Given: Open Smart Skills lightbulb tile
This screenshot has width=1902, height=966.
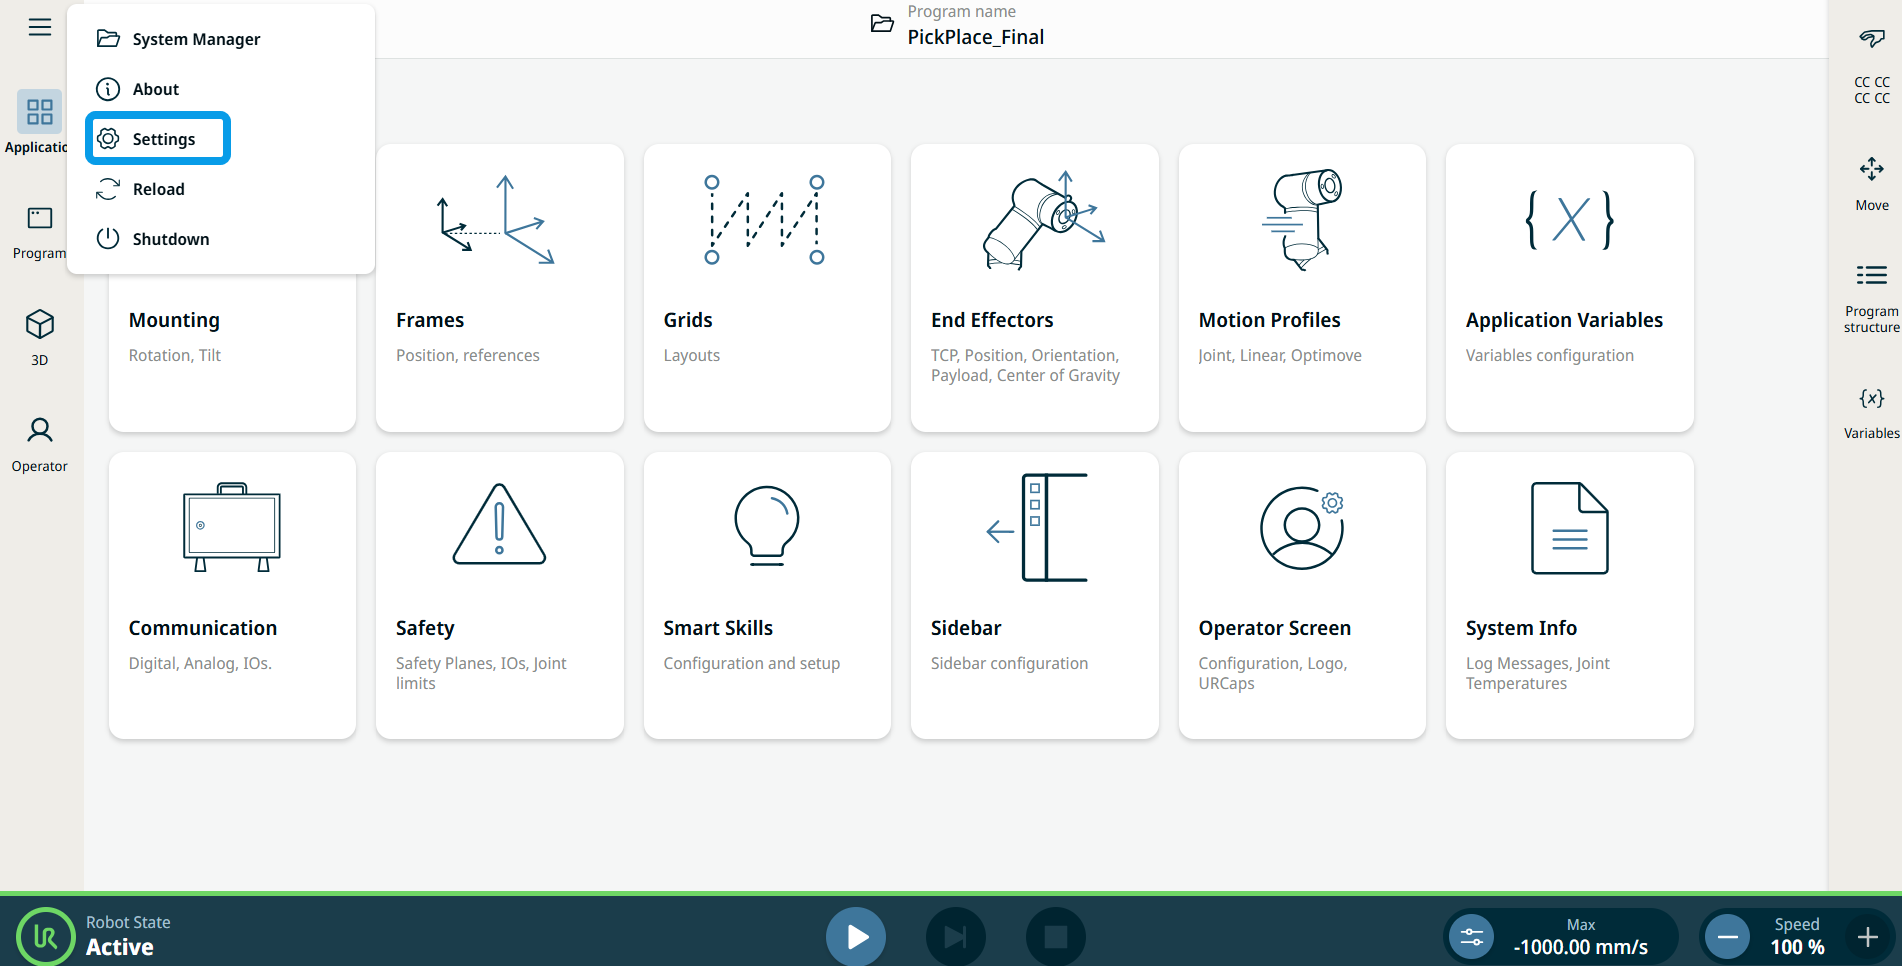Looking at the screenshot, I should click(x=767, y=595).
